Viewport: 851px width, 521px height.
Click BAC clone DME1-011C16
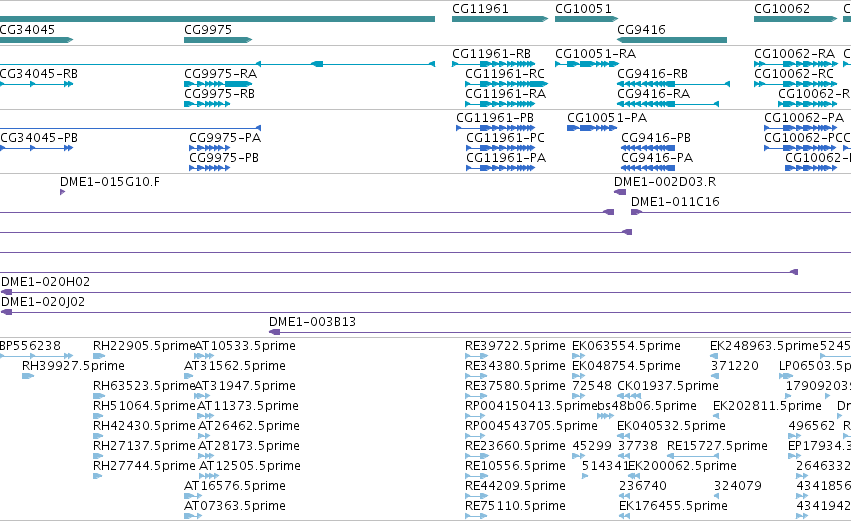[x=675, y=202]
